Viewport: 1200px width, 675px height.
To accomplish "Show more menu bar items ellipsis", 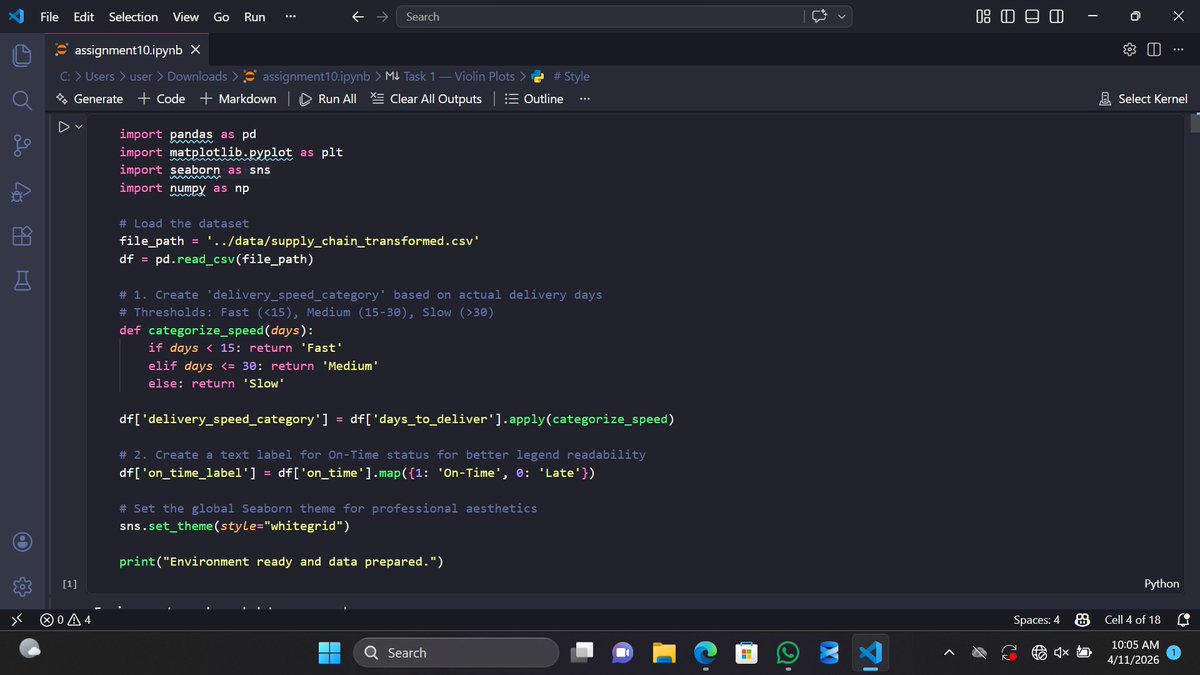I will (x=290, y=16).
